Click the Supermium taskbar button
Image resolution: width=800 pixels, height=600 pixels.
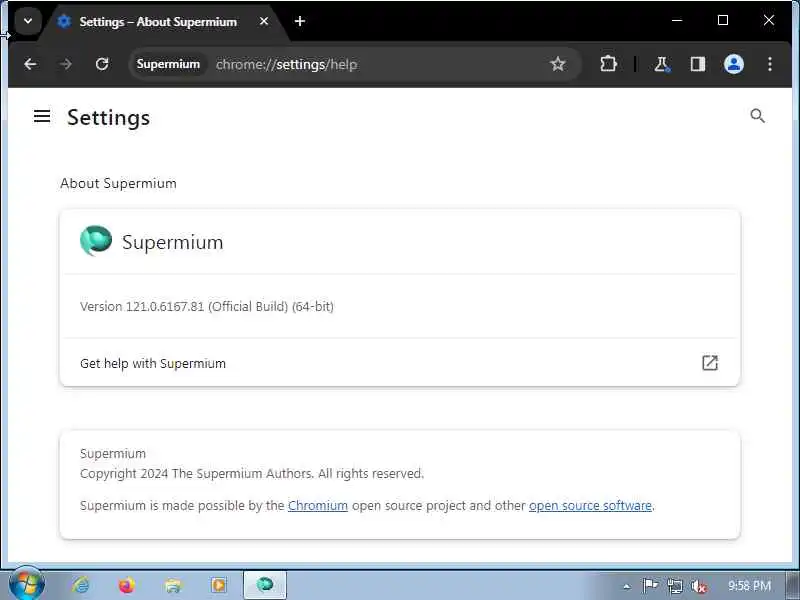[265, 585]
